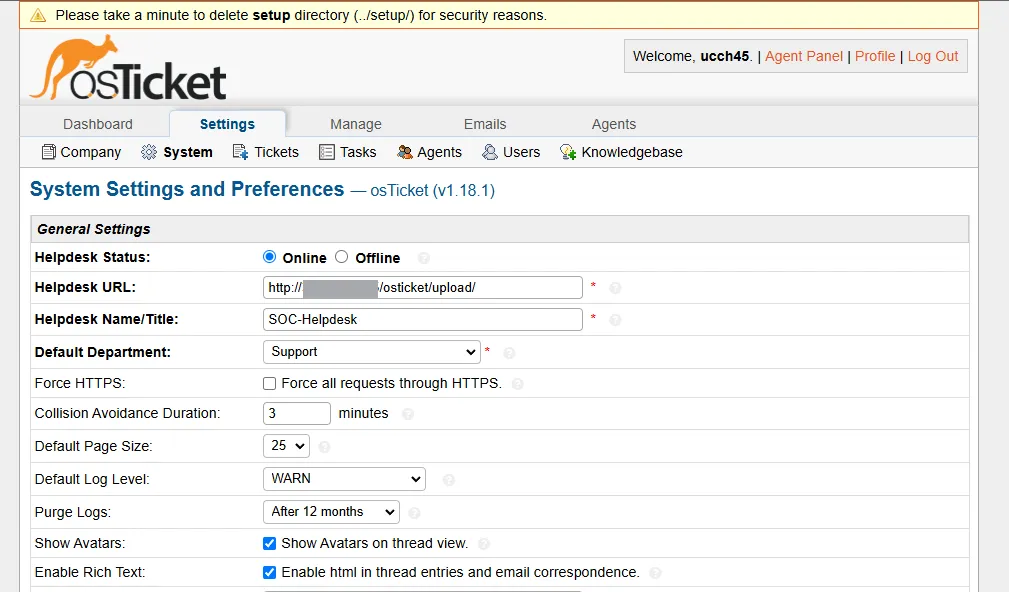Open the Purge Logs dropdown
The width and height of the screenshot is (1009, 592).
(x=331, y=511)
